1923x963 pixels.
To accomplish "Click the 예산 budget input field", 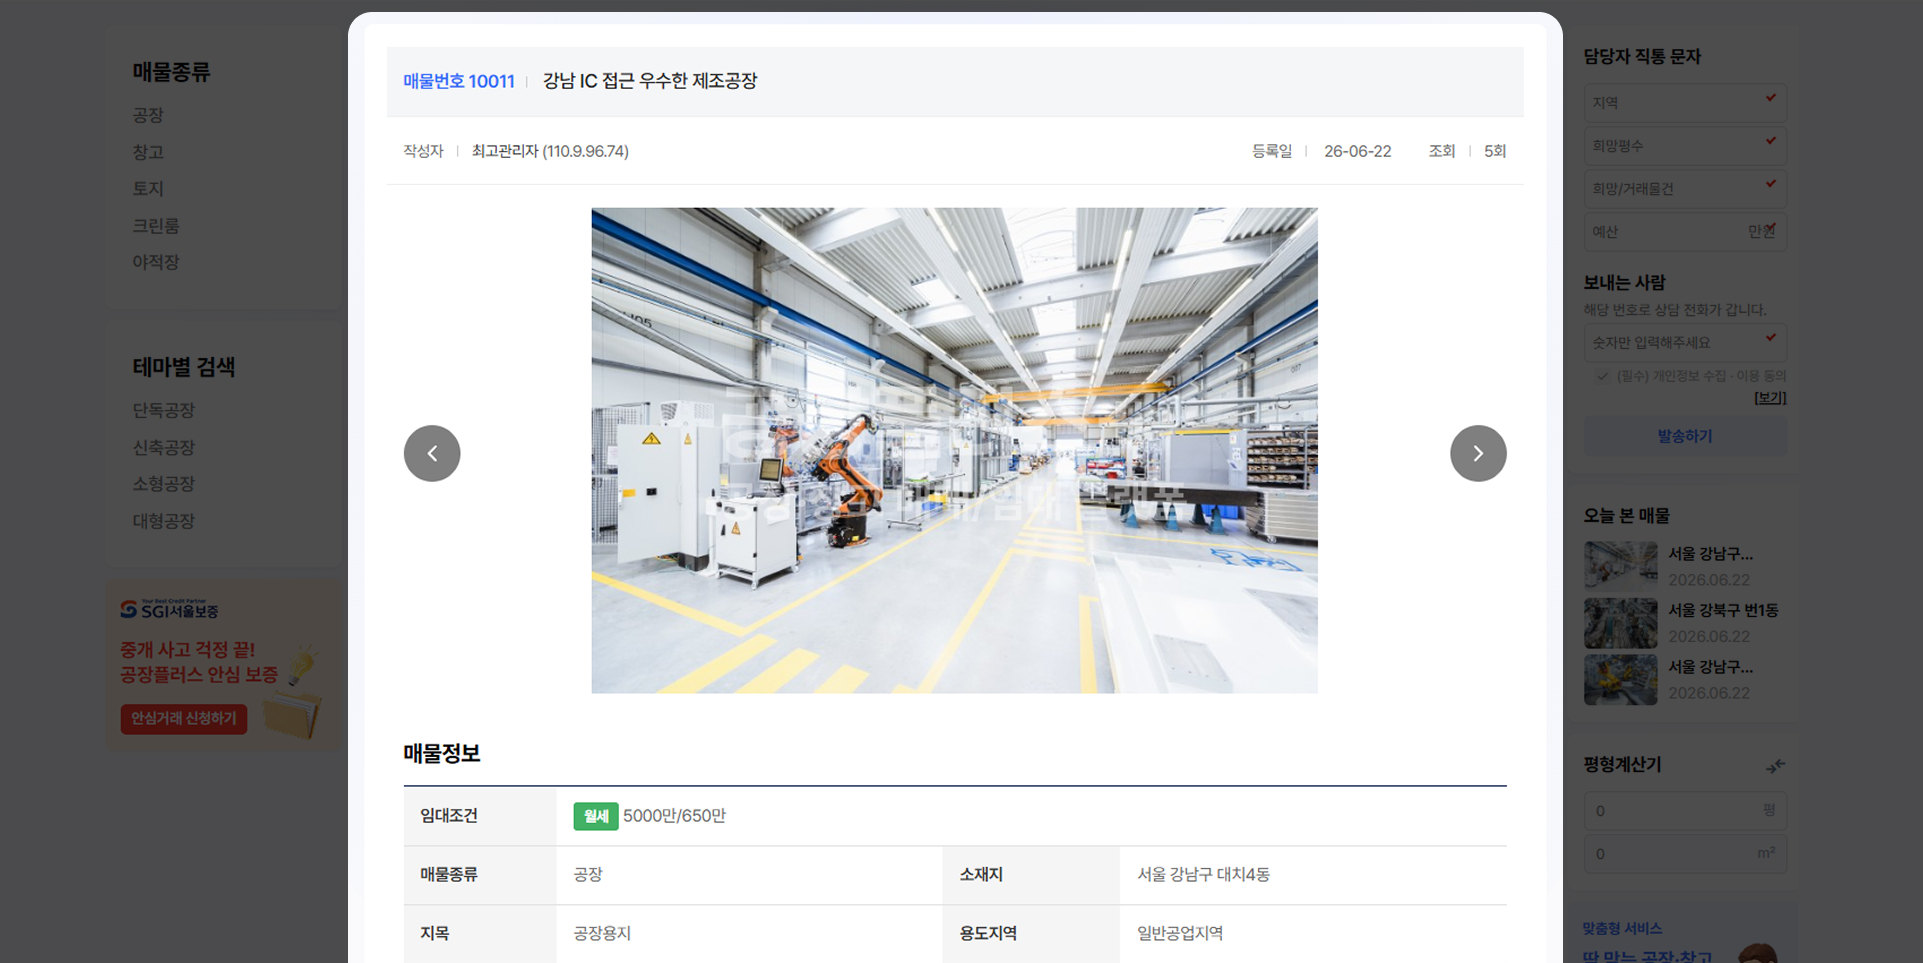I will 1685,232.
